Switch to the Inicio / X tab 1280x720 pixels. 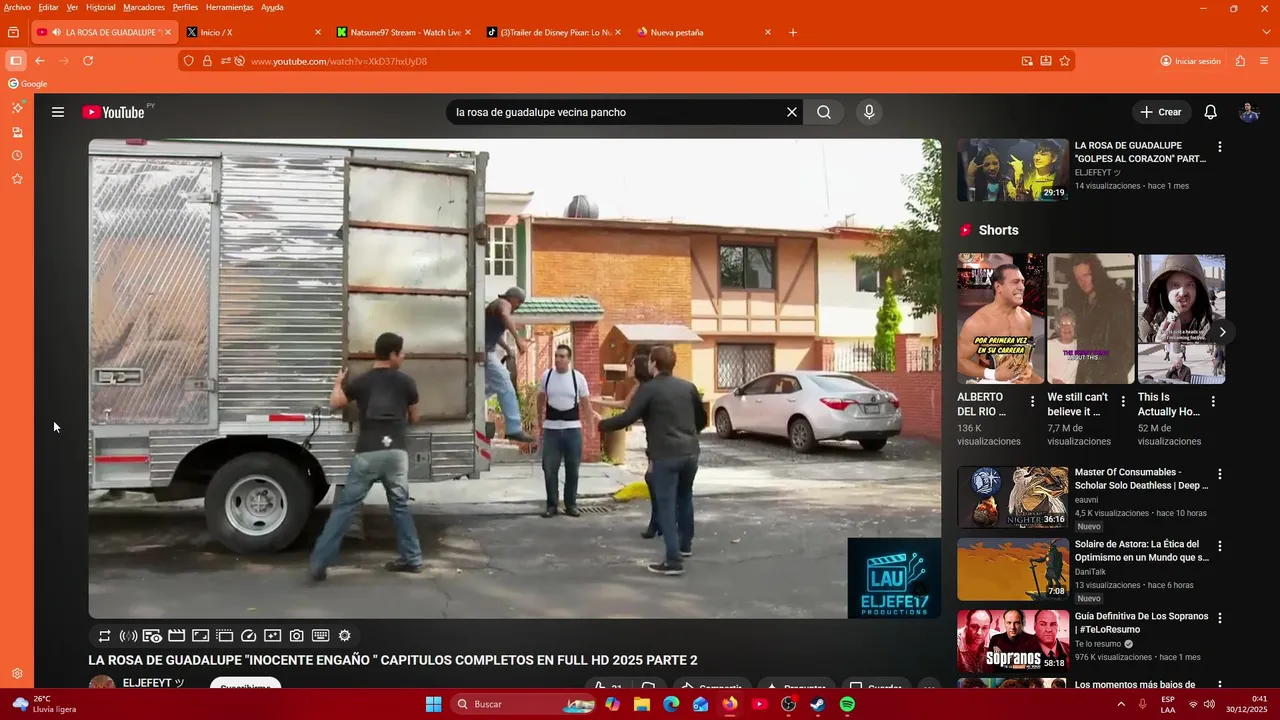(254, 32)
